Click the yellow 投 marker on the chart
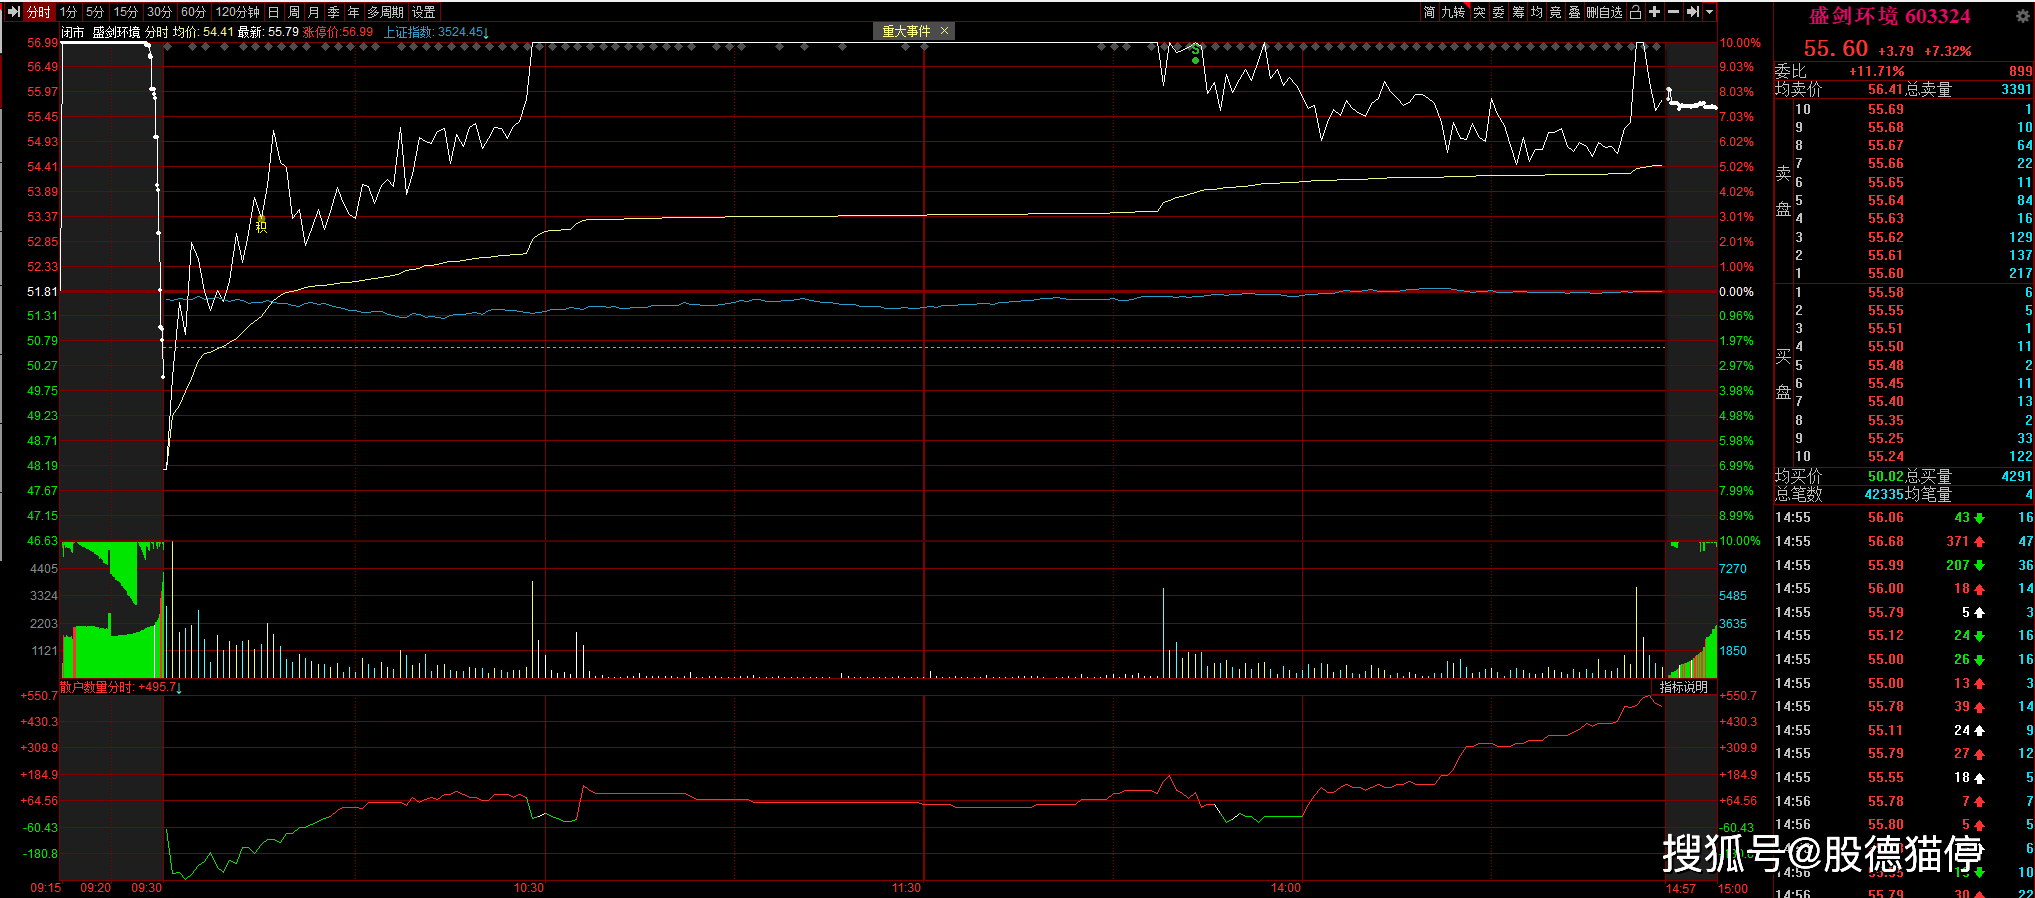Image resolution: width=2035 pixels, height=898 pixels. (x=261, y=224)
